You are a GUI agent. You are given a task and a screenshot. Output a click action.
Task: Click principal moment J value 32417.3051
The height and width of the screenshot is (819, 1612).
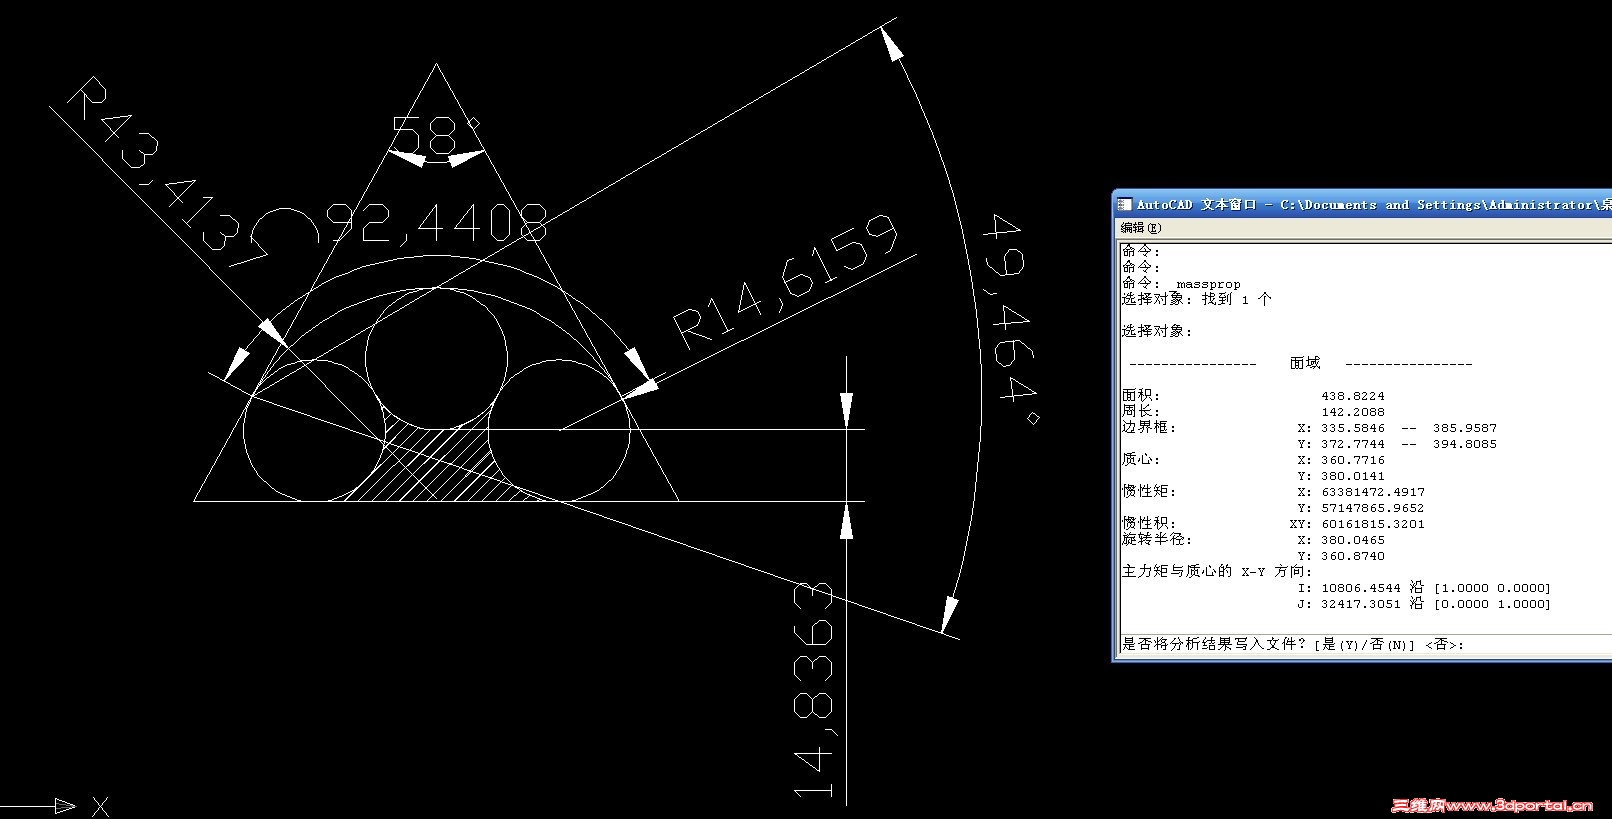(x=1361, y=604)
